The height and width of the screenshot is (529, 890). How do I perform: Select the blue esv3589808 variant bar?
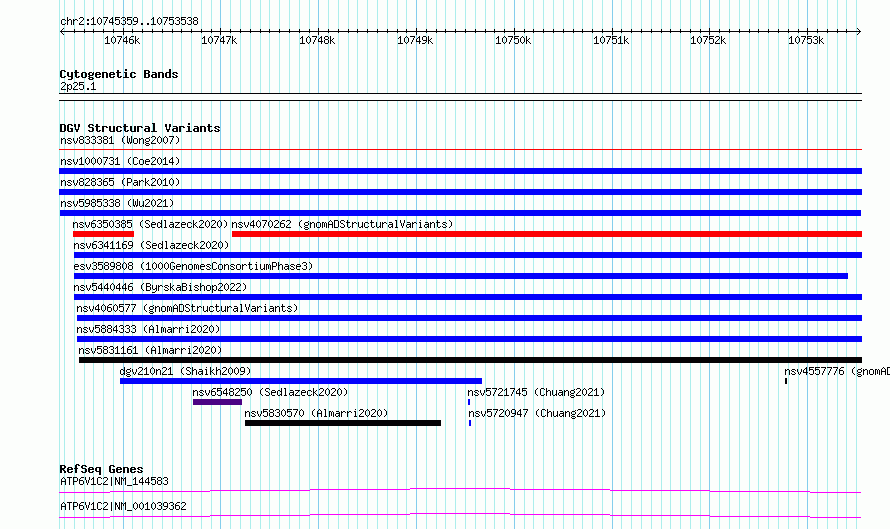pos(461,276)
